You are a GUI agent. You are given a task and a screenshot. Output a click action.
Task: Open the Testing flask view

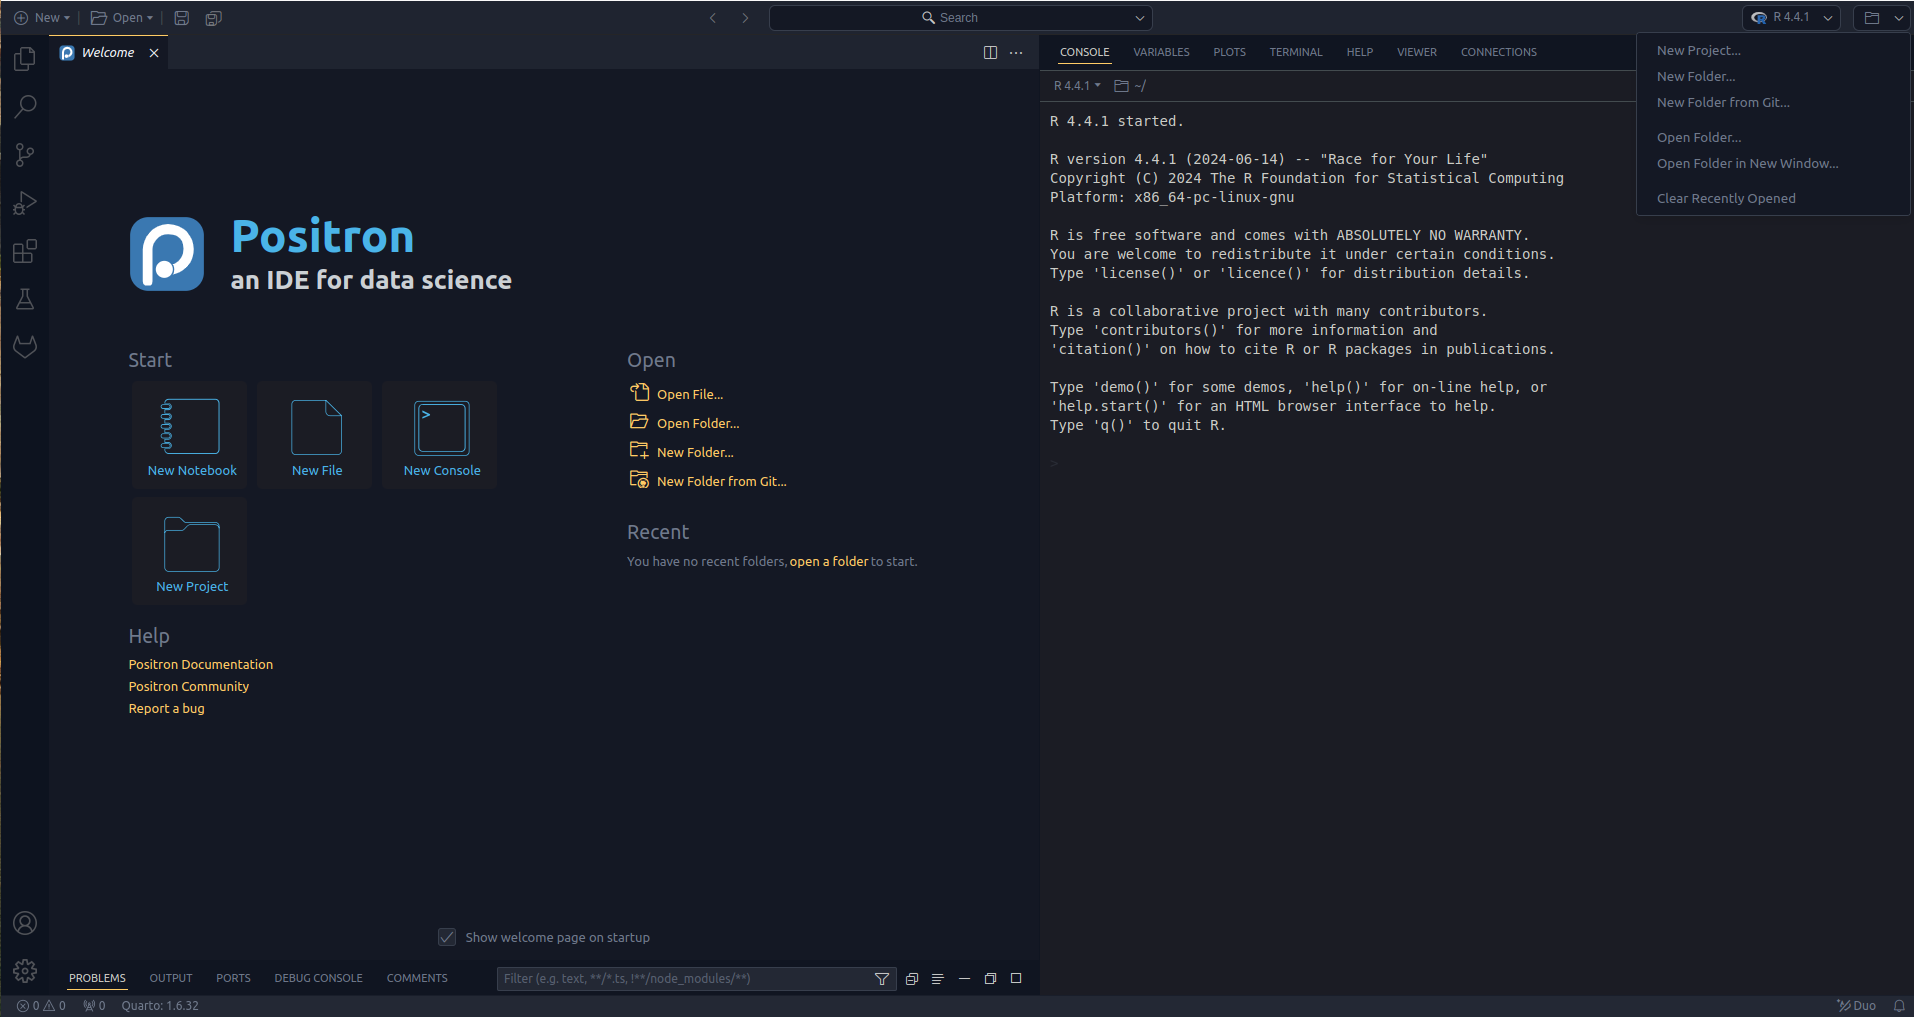(25, 299)
